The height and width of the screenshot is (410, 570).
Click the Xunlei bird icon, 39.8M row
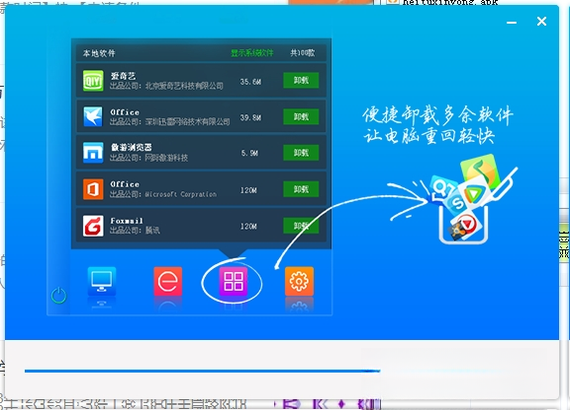(x=93, y=116)
